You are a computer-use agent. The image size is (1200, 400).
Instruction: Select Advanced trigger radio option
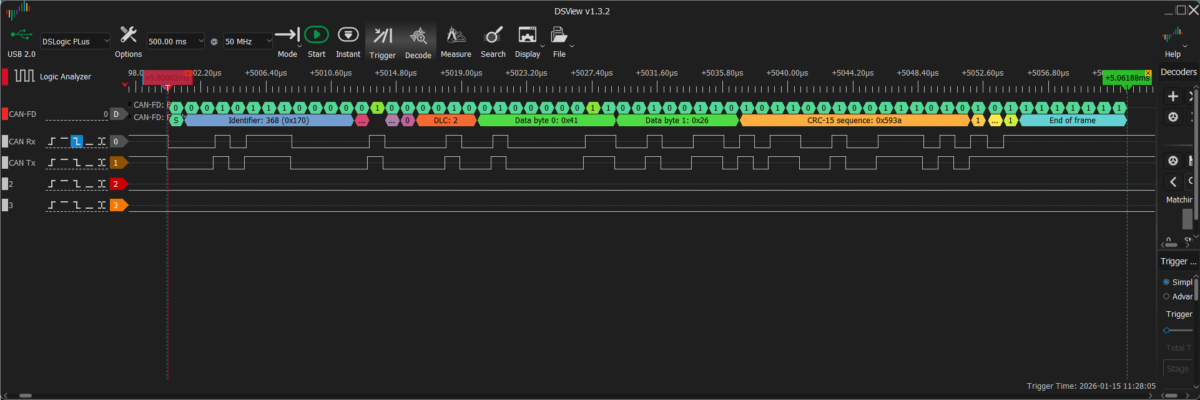pos(1167,296)
